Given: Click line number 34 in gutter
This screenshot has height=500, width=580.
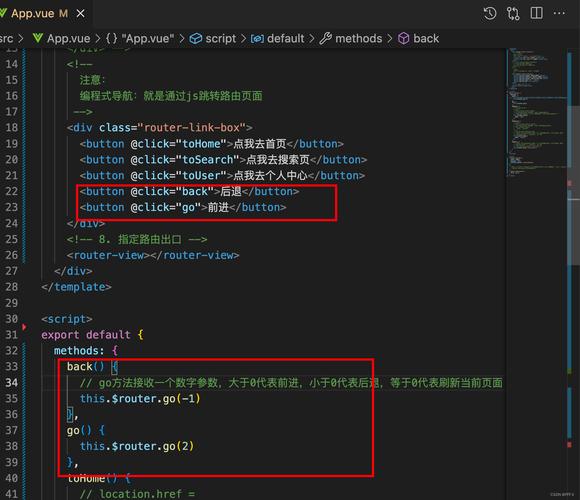Looking at the screenshot, I should pos(11,382).
